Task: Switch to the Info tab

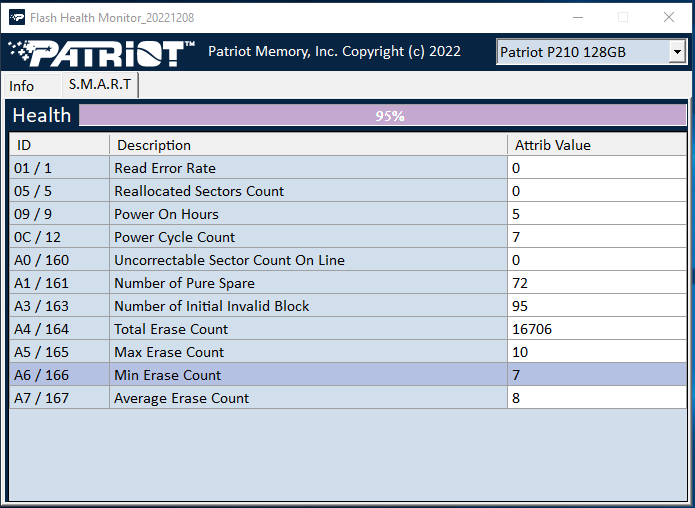Action: 22,86
